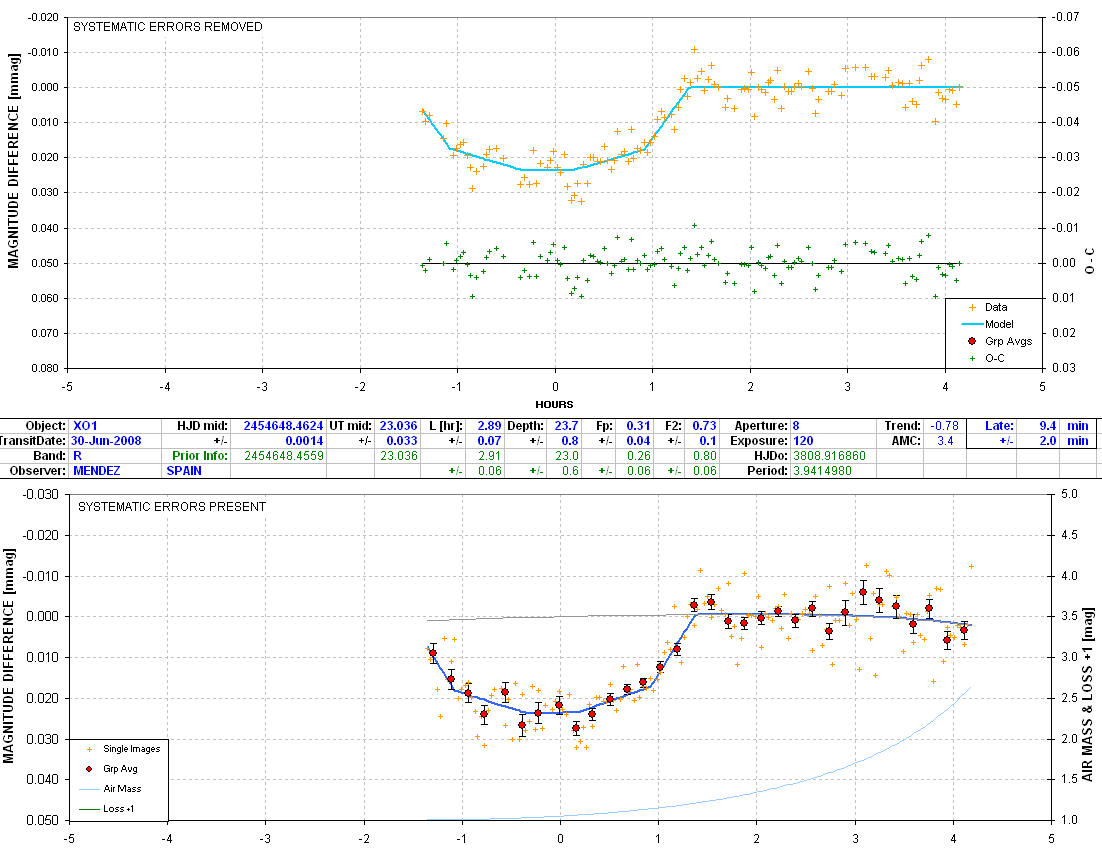The image size is (1102, 850).
Task: Click the HOURS axis label
Action: pyautogui.click(x=555, y=404)
